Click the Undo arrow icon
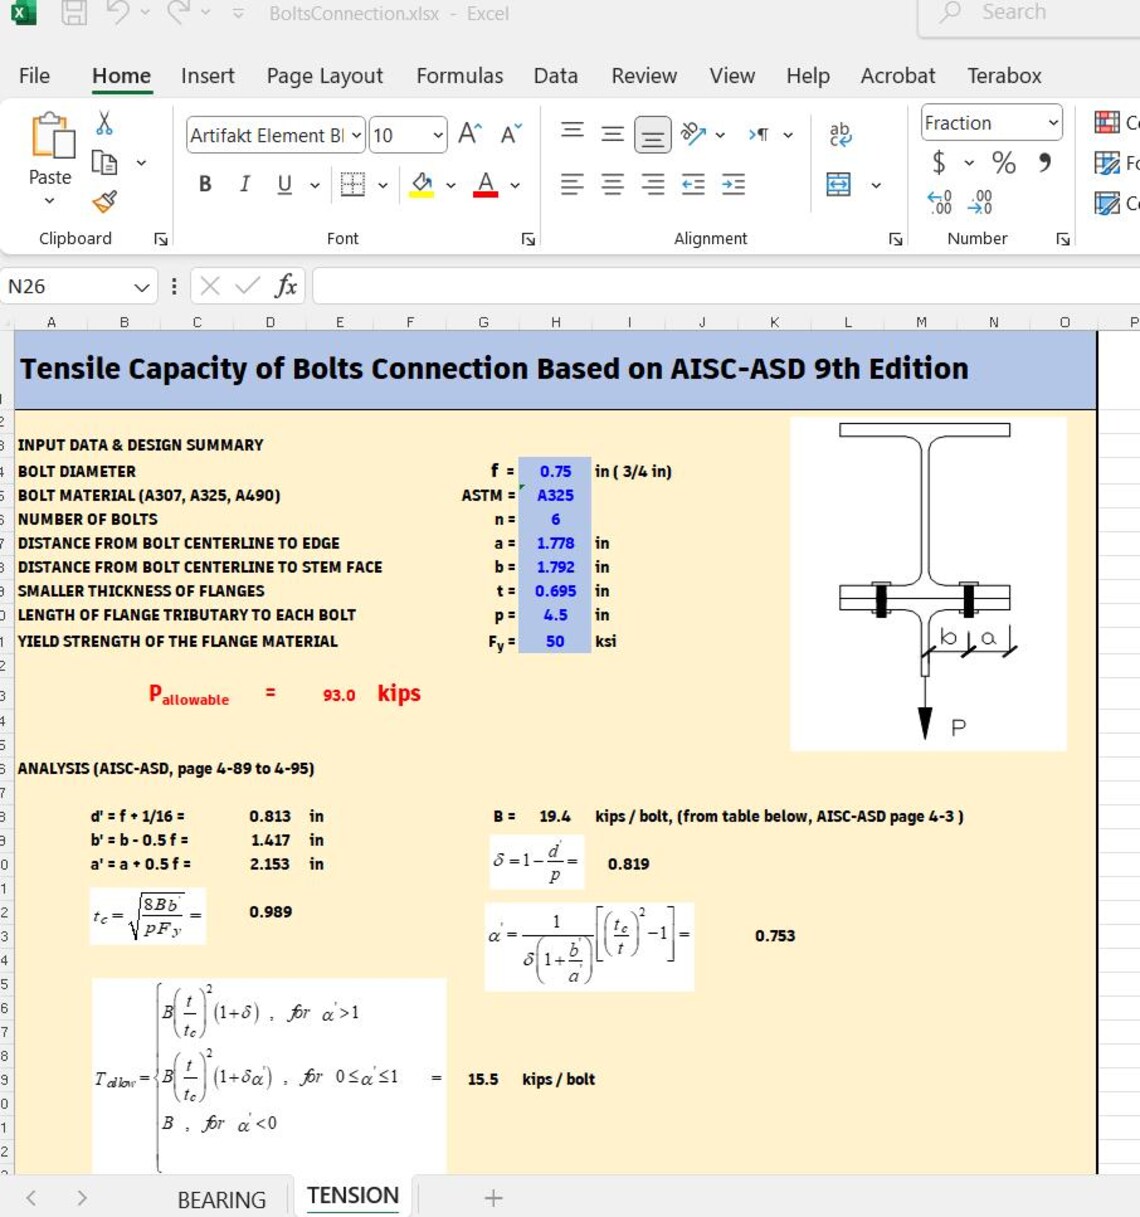The width and height of the screenshot is (1140, 1217). coord(118,12)
